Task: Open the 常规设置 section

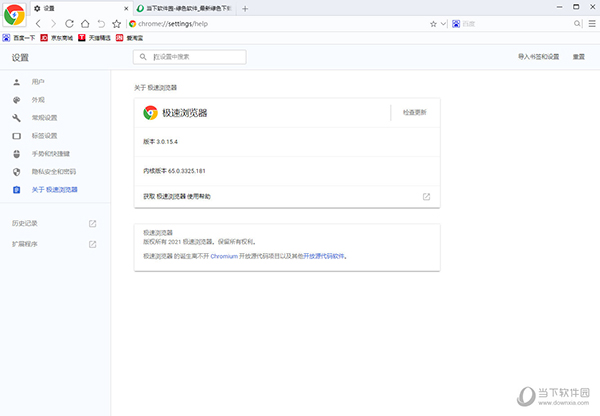Action: [55, 118]
